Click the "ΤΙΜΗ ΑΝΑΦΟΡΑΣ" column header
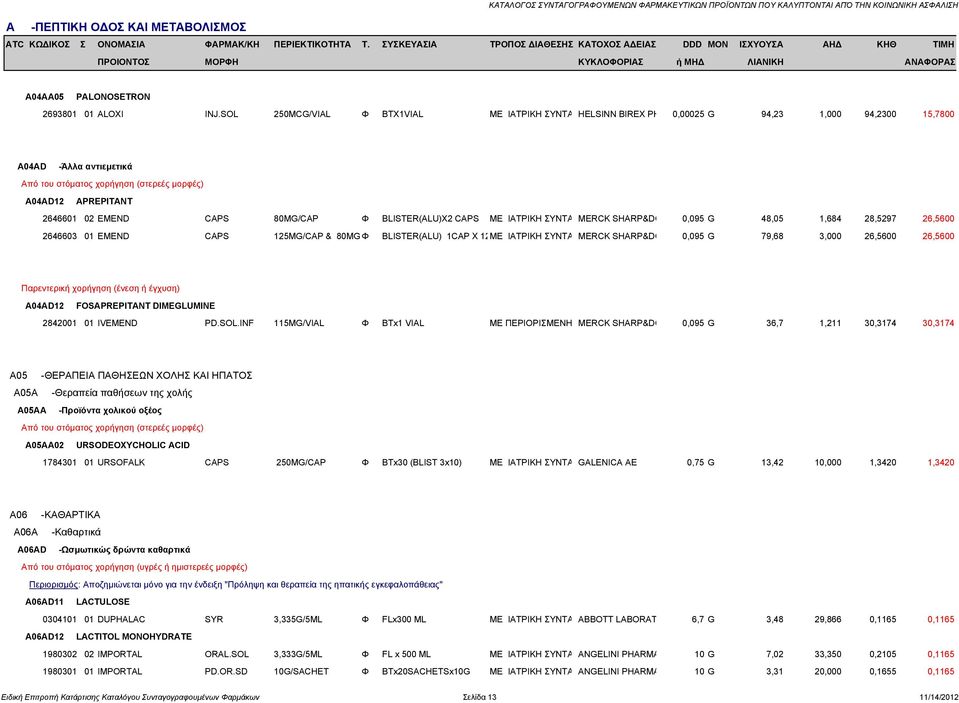Image resolution: width=959 pixels, height=703 pixels. pos(930,53)
